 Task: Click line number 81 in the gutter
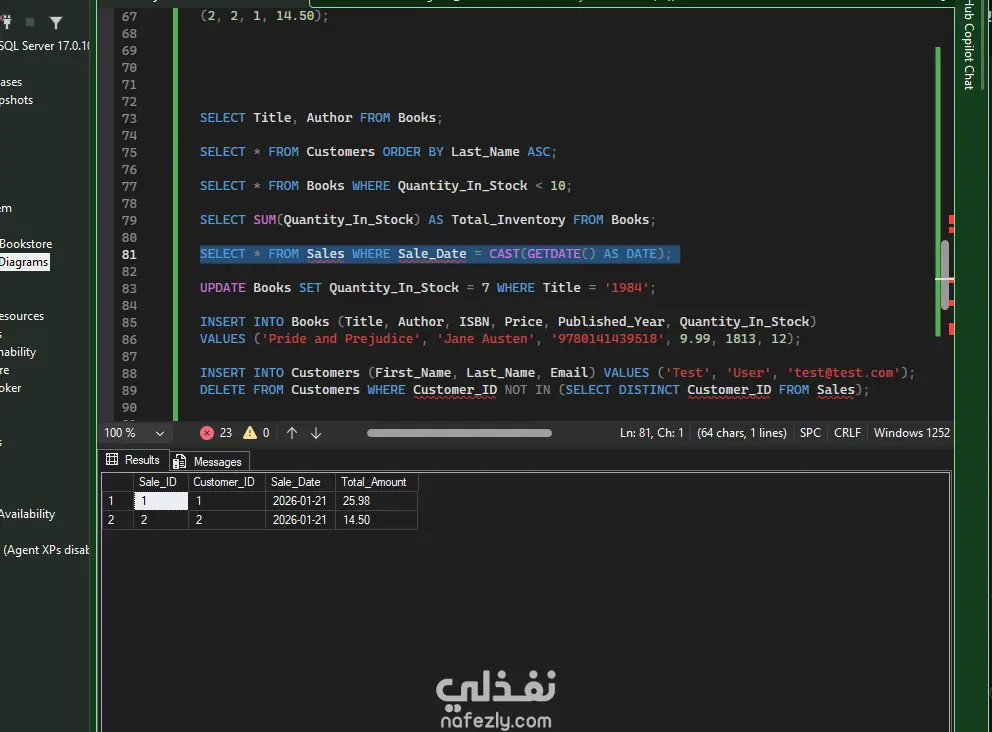(129, 254)
